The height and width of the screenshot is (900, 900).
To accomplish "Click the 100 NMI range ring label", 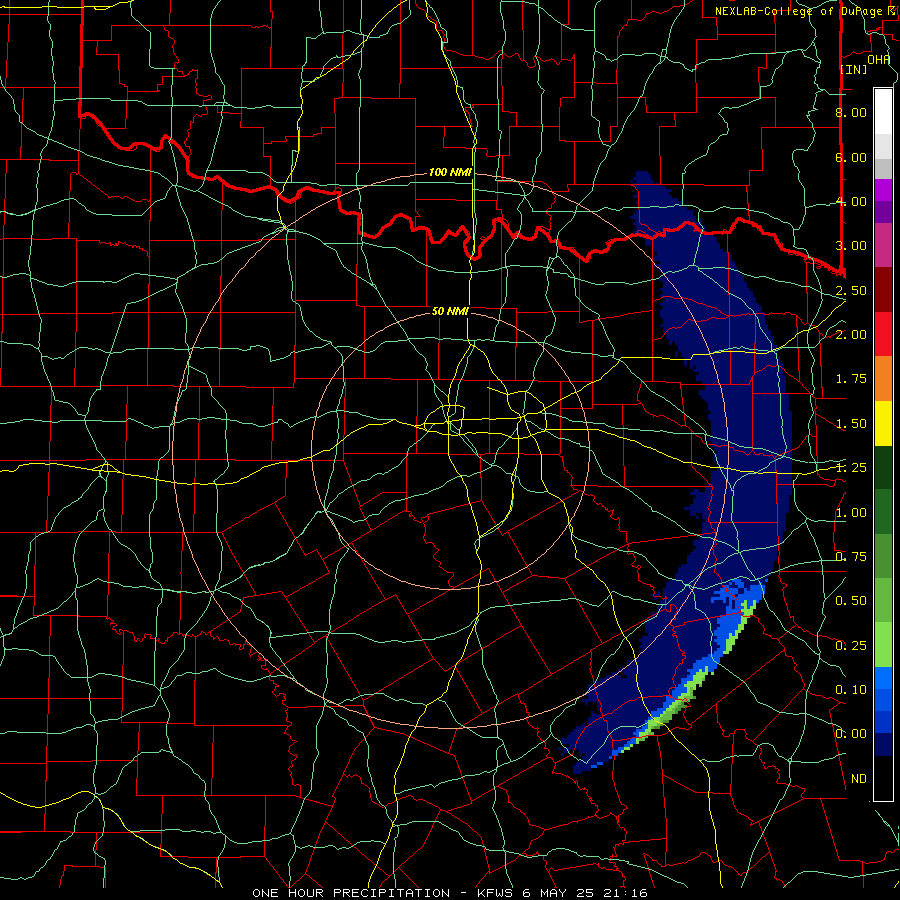I will tap(449, 172).
